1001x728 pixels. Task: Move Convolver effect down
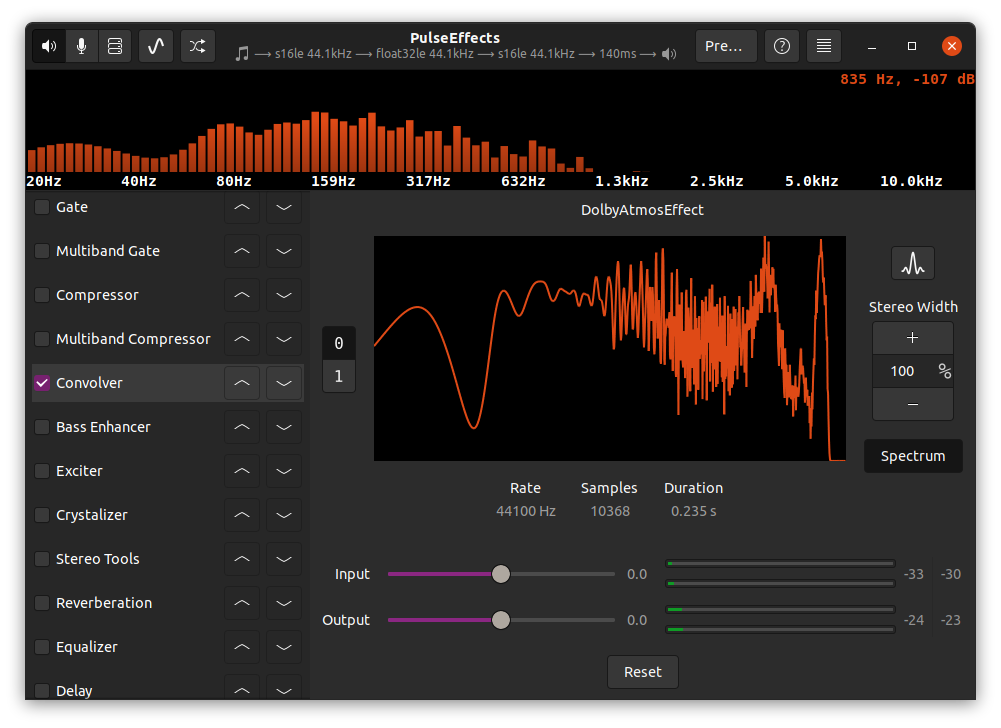[x=284, y=383]
